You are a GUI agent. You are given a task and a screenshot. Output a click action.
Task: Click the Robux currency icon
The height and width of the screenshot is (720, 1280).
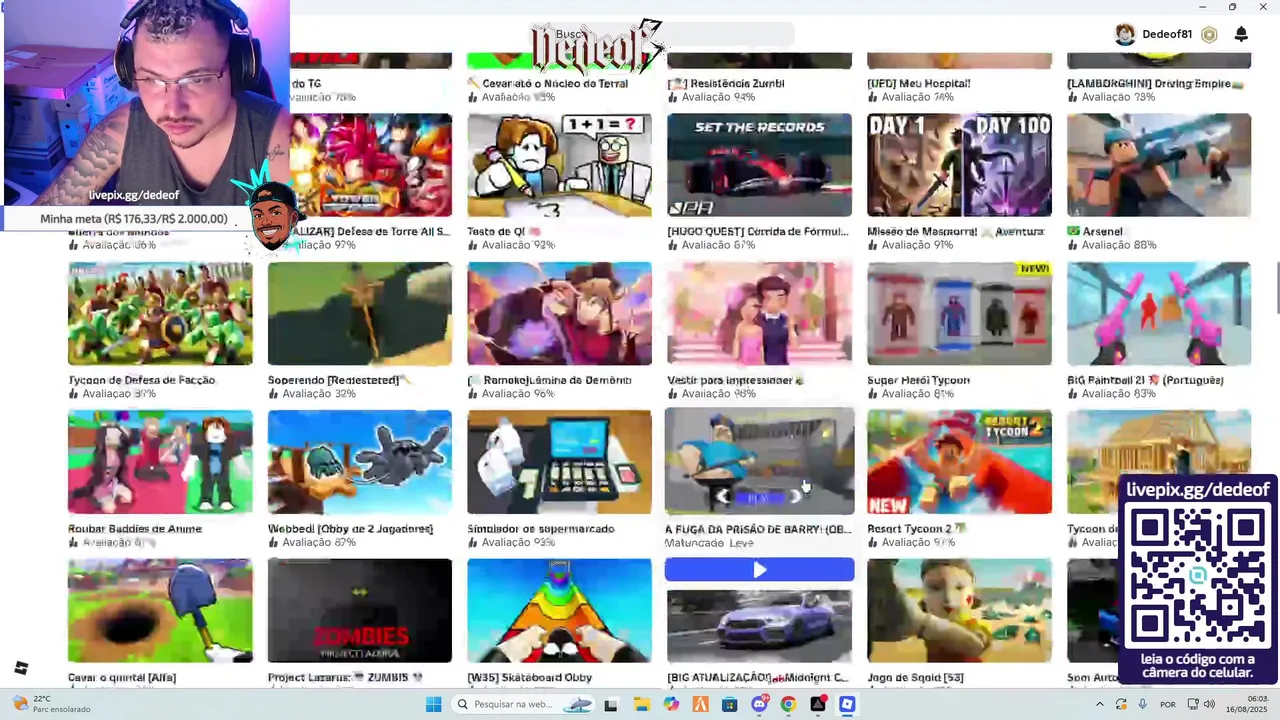[x=1209, y=35]
